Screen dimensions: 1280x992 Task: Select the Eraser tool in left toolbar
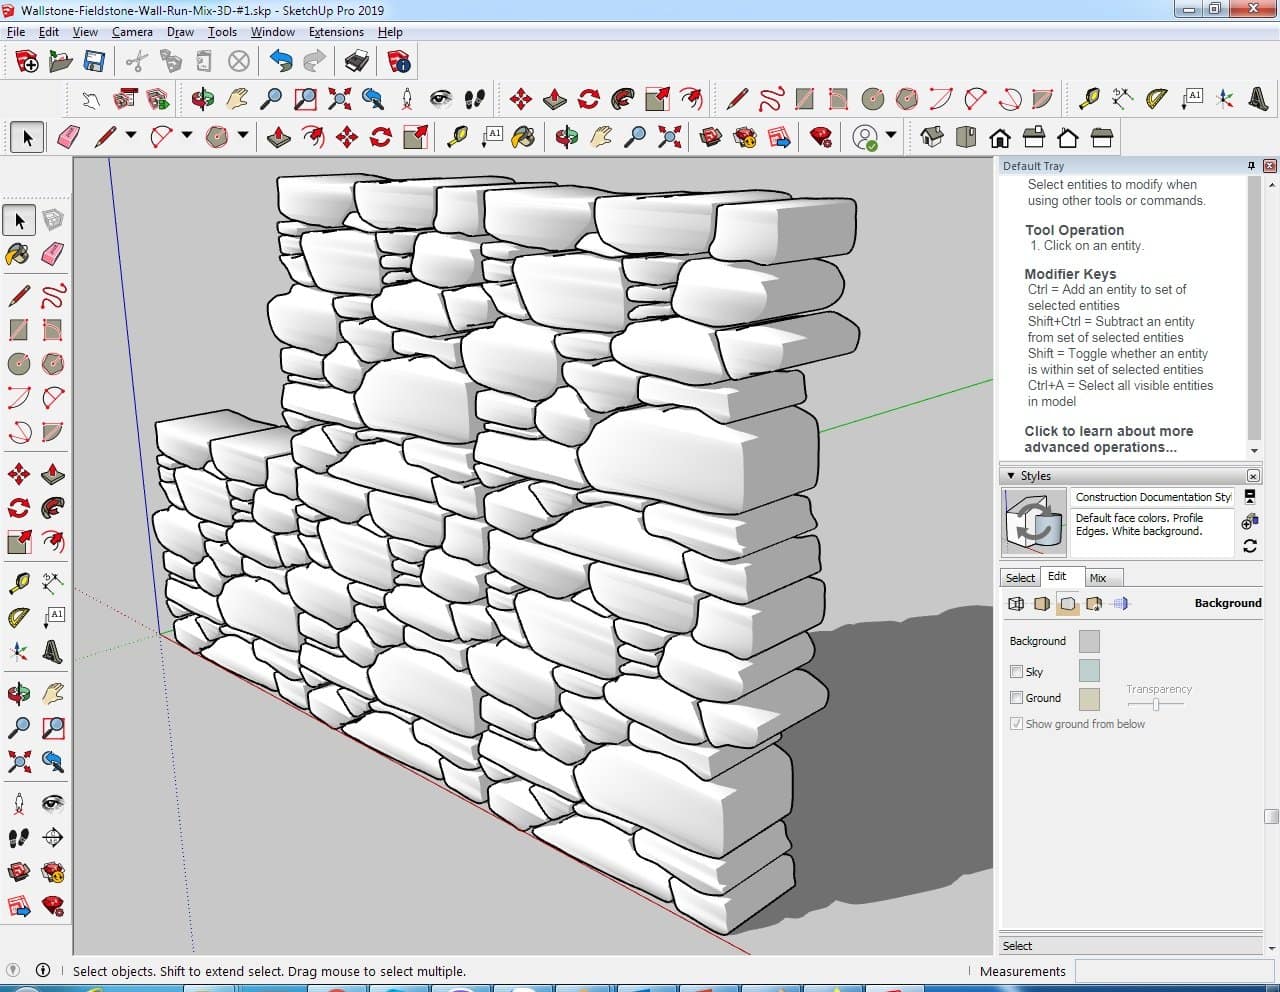(53, 254)
